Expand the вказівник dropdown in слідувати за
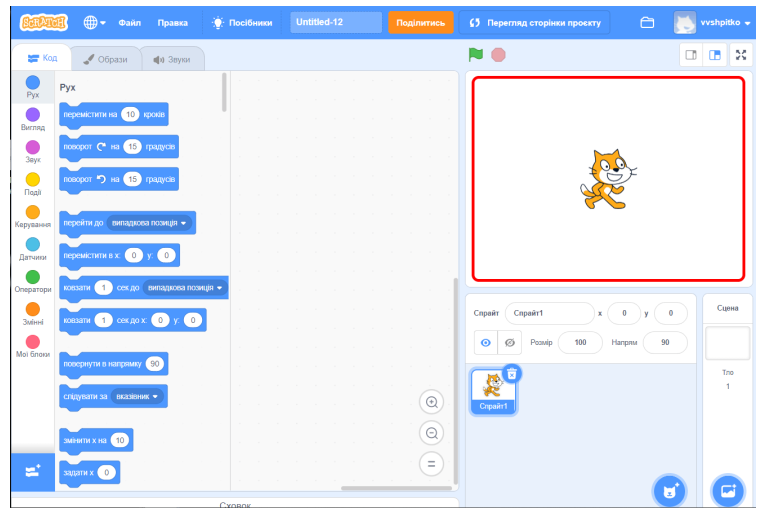The image size is (763, 517). click(x=139, y=396)
